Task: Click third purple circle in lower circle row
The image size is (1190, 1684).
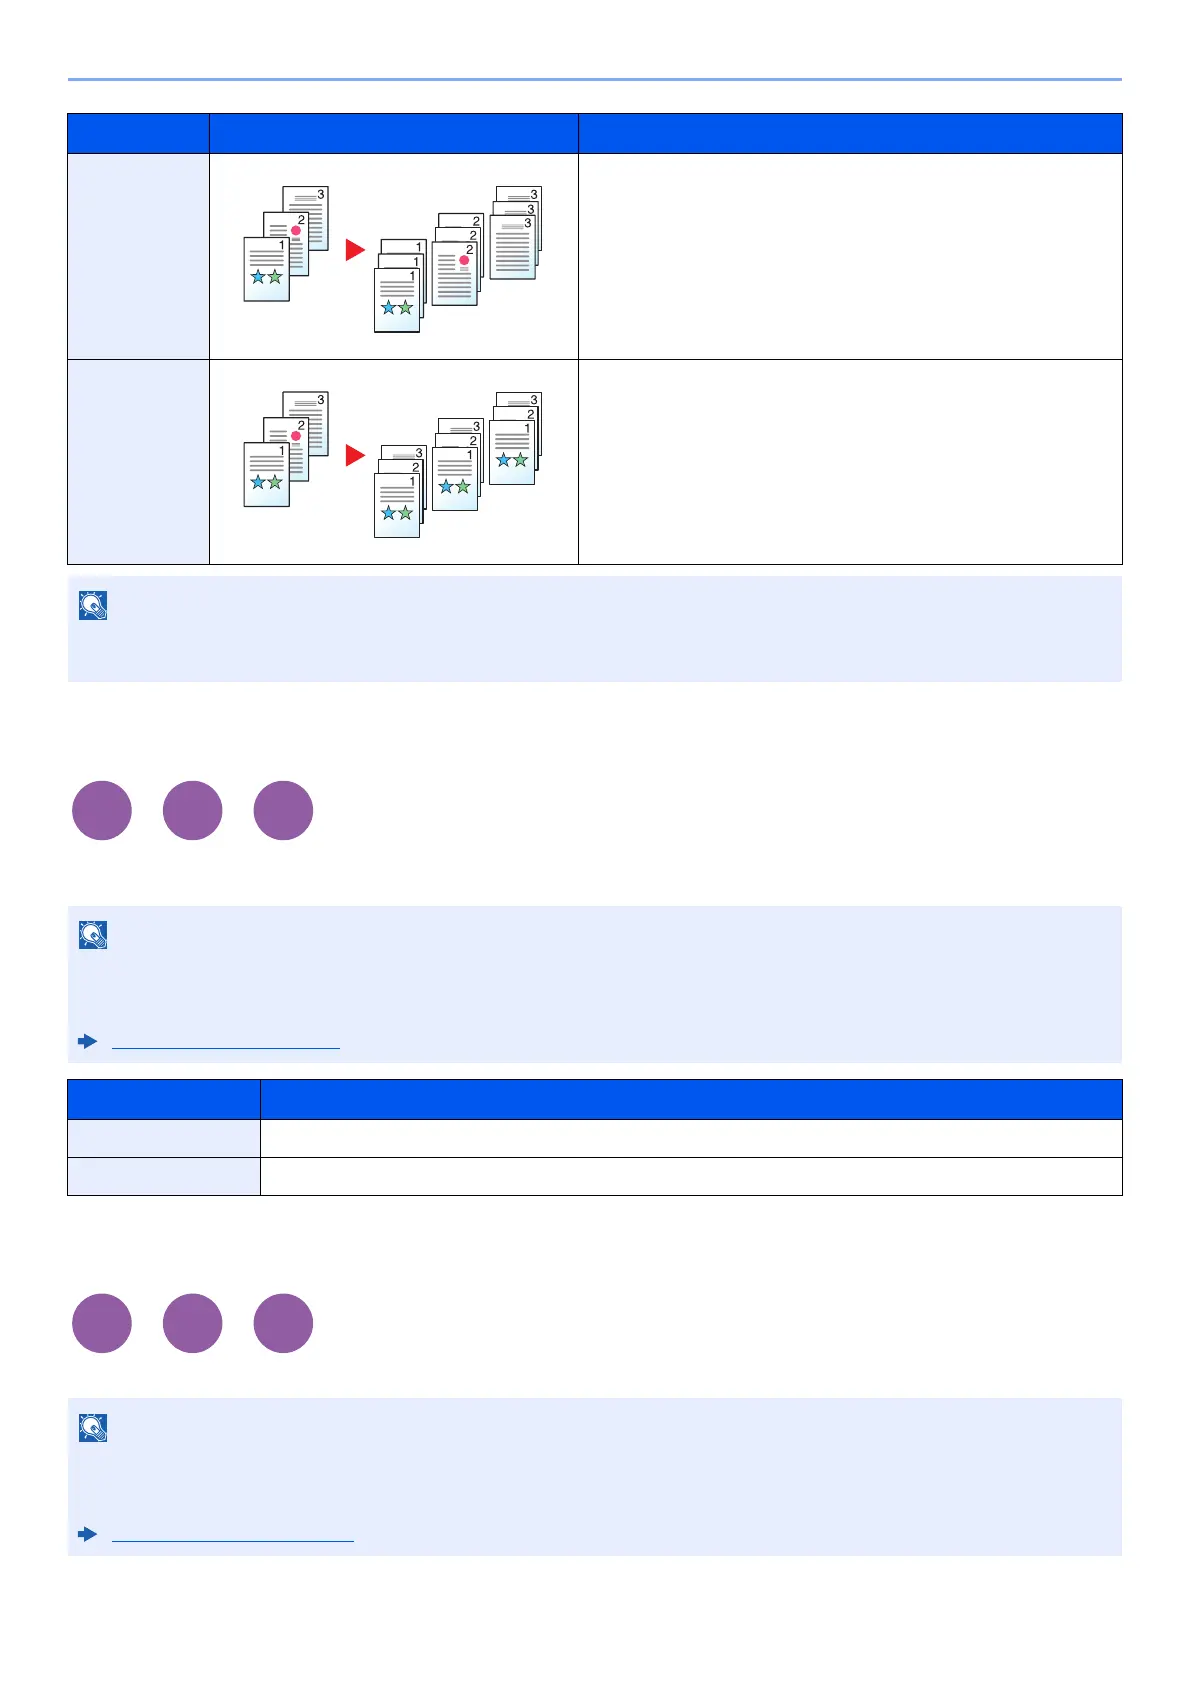Action: (x=283, y=1323)
